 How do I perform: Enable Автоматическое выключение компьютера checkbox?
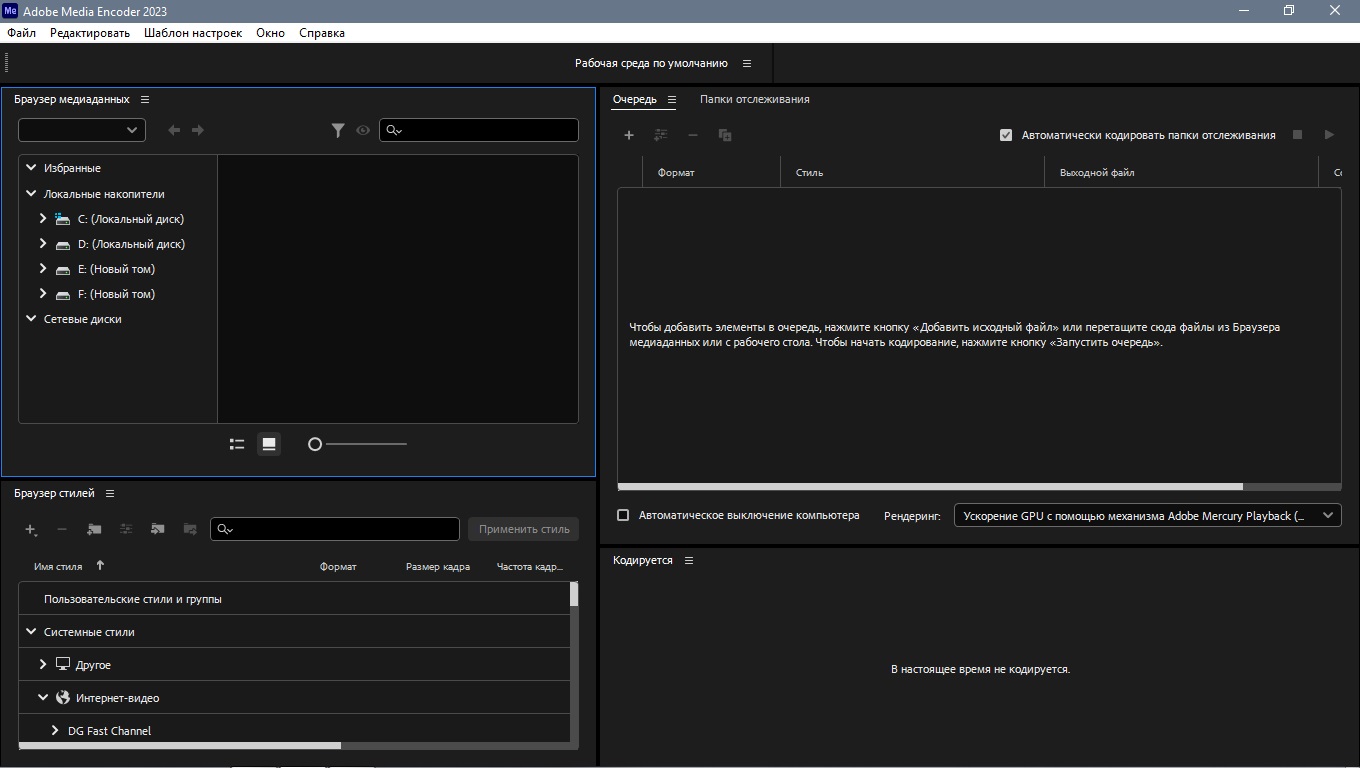[x=623, y=515]
